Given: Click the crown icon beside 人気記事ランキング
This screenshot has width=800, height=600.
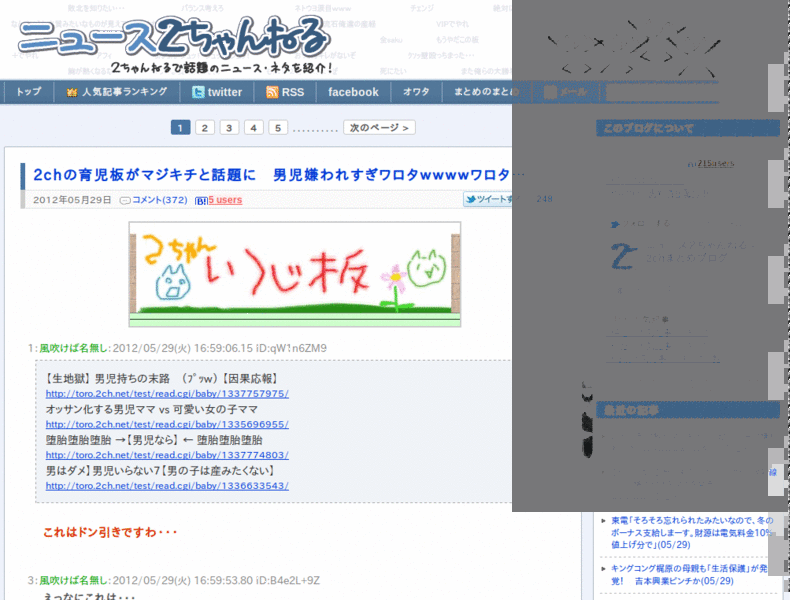Looking at the screenshot, I should [x=72, y=92].
